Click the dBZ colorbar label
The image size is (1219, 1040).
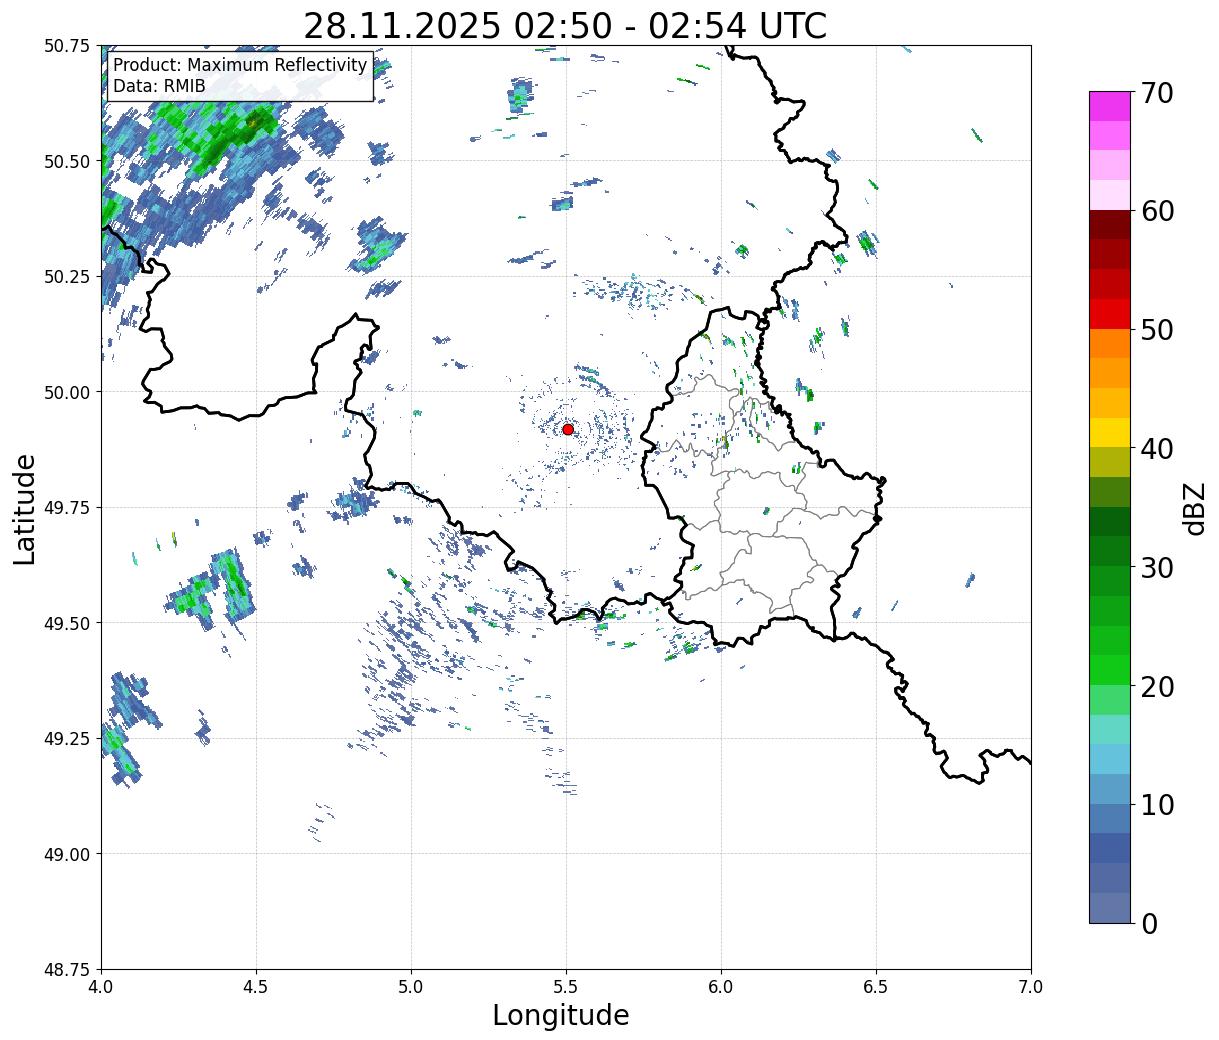(1194, 507)
